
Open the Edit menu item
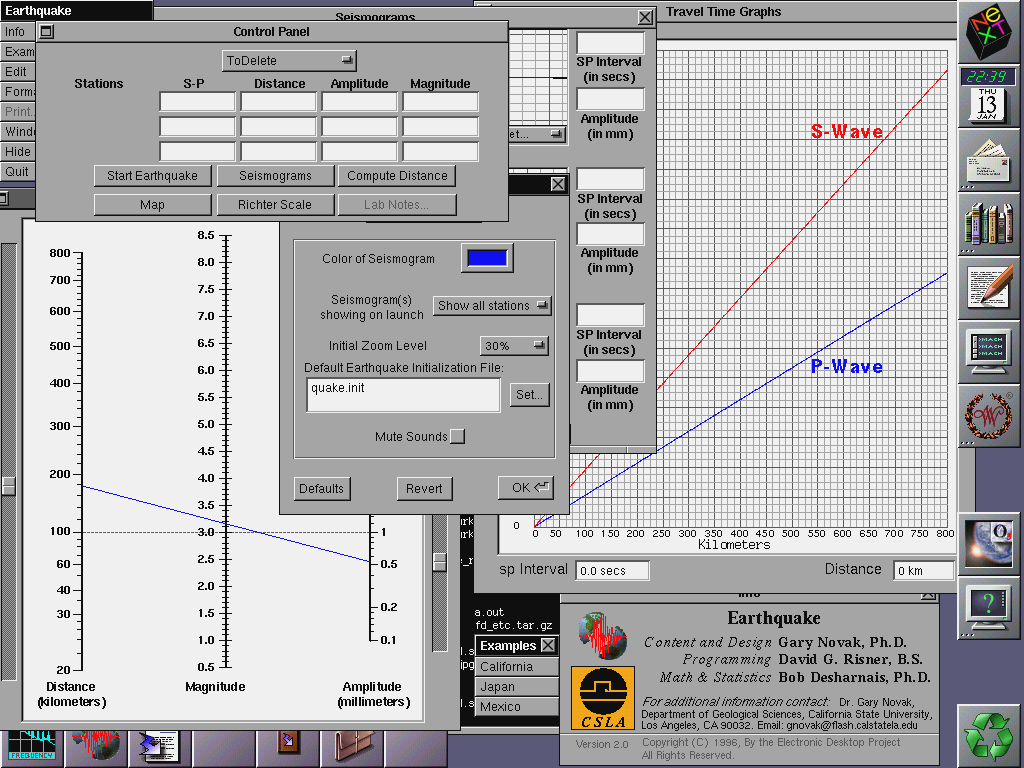(x=16, y=72)
